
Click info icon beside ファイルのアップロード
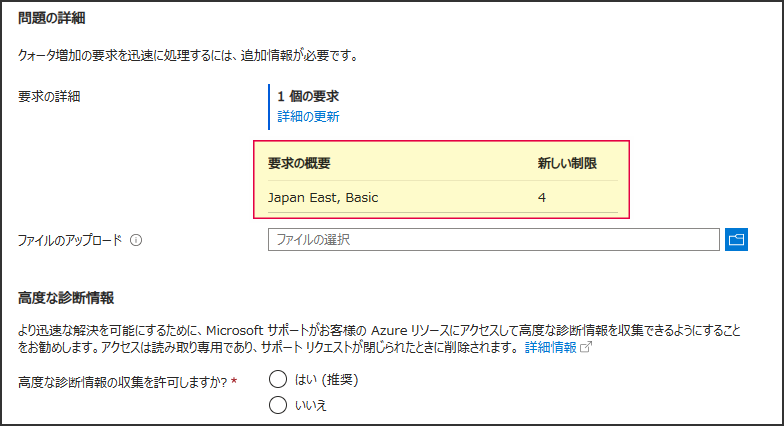coord(136,240)
